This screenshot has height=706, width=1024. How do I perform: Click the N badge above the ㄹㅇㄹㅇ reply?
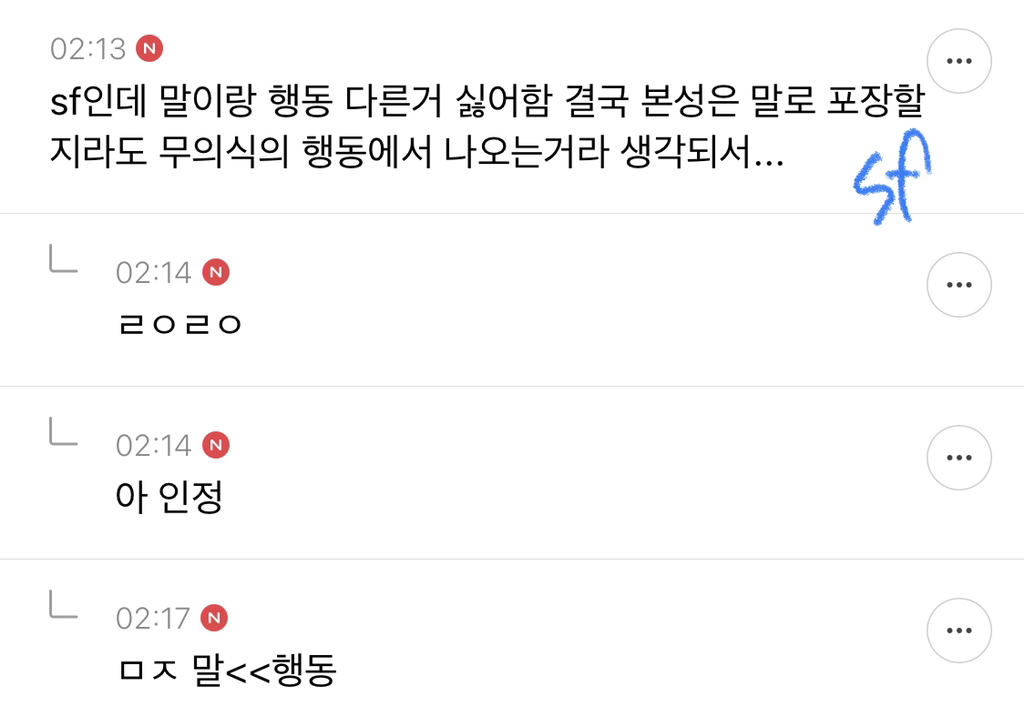[215, 272]
